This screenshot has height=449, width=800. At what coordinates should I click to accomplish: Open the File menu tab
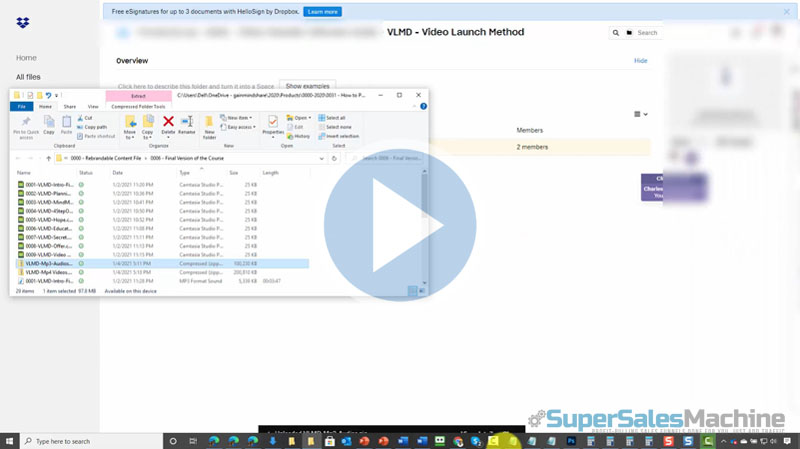(x=22, y=106)
